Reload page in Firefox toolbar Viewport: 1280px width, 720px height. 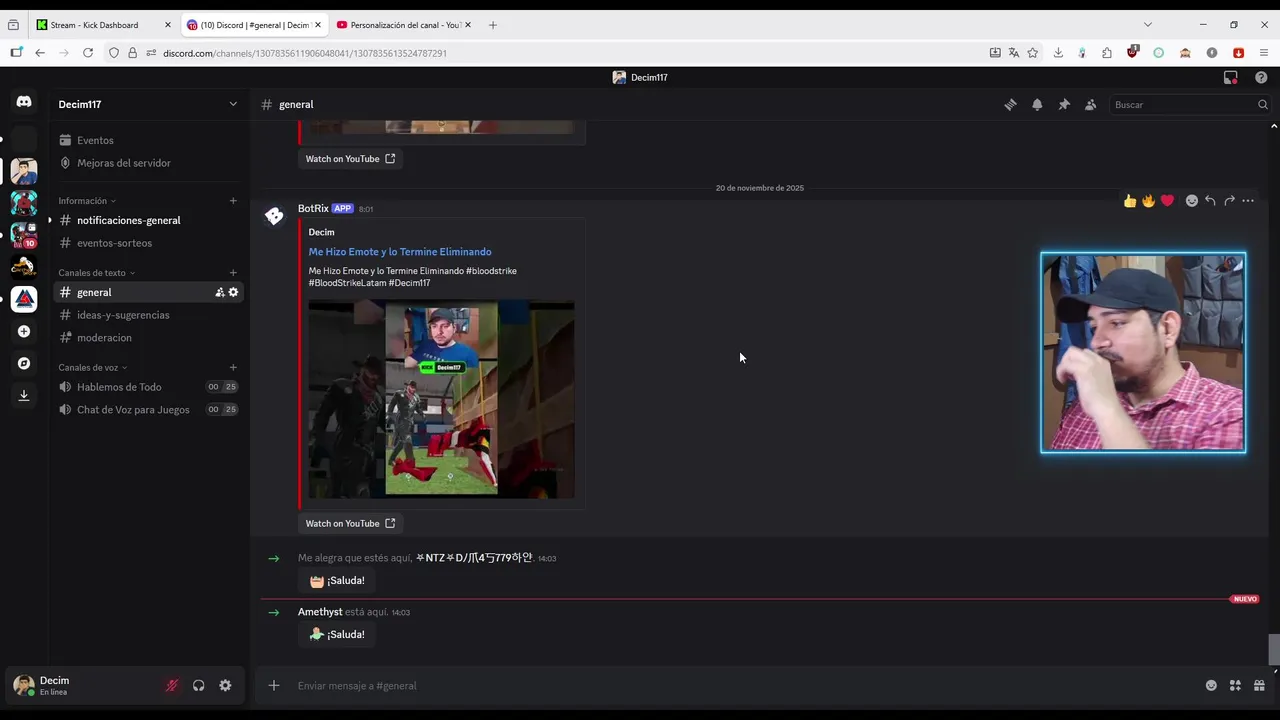pos(88,53)
